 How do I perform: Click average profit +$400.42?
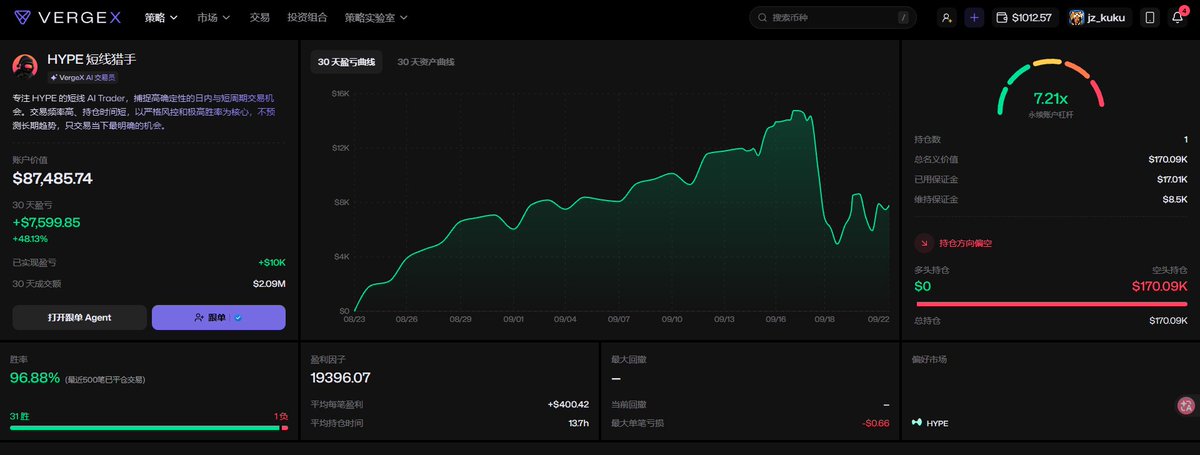[568, 404]
